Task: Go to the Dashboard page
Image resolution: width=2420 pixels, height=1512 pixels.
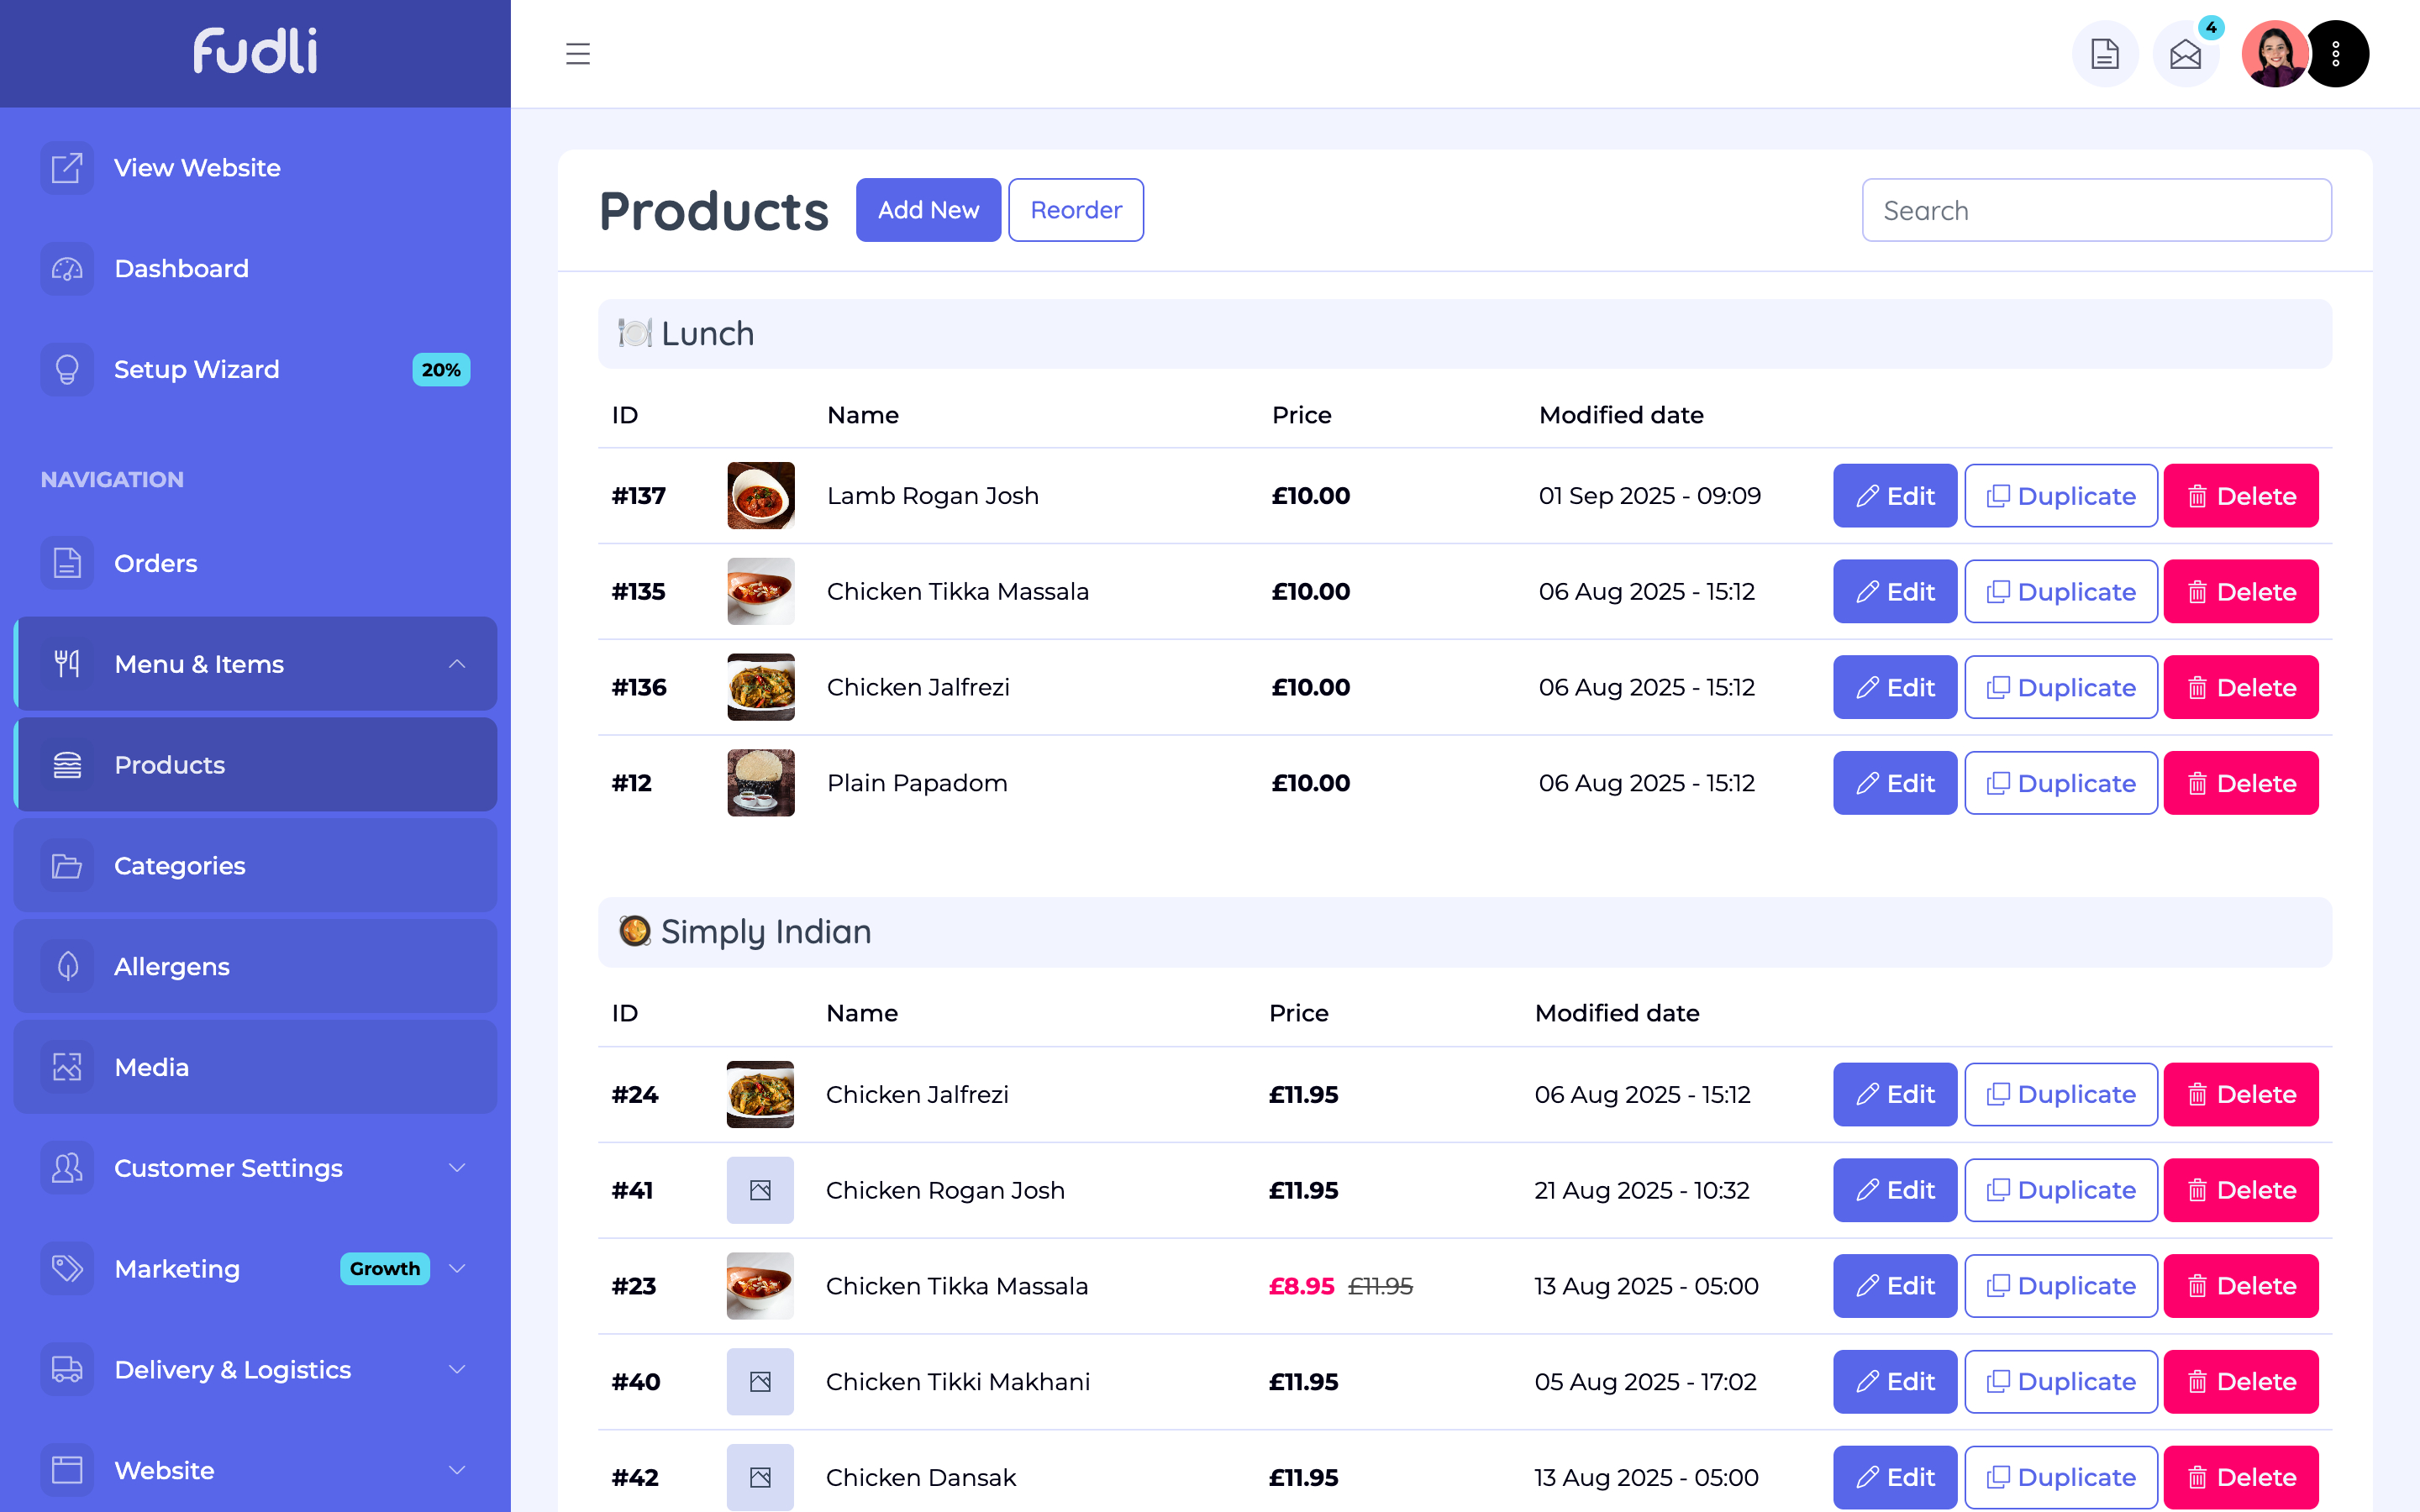Action: (x=181, y=269)
